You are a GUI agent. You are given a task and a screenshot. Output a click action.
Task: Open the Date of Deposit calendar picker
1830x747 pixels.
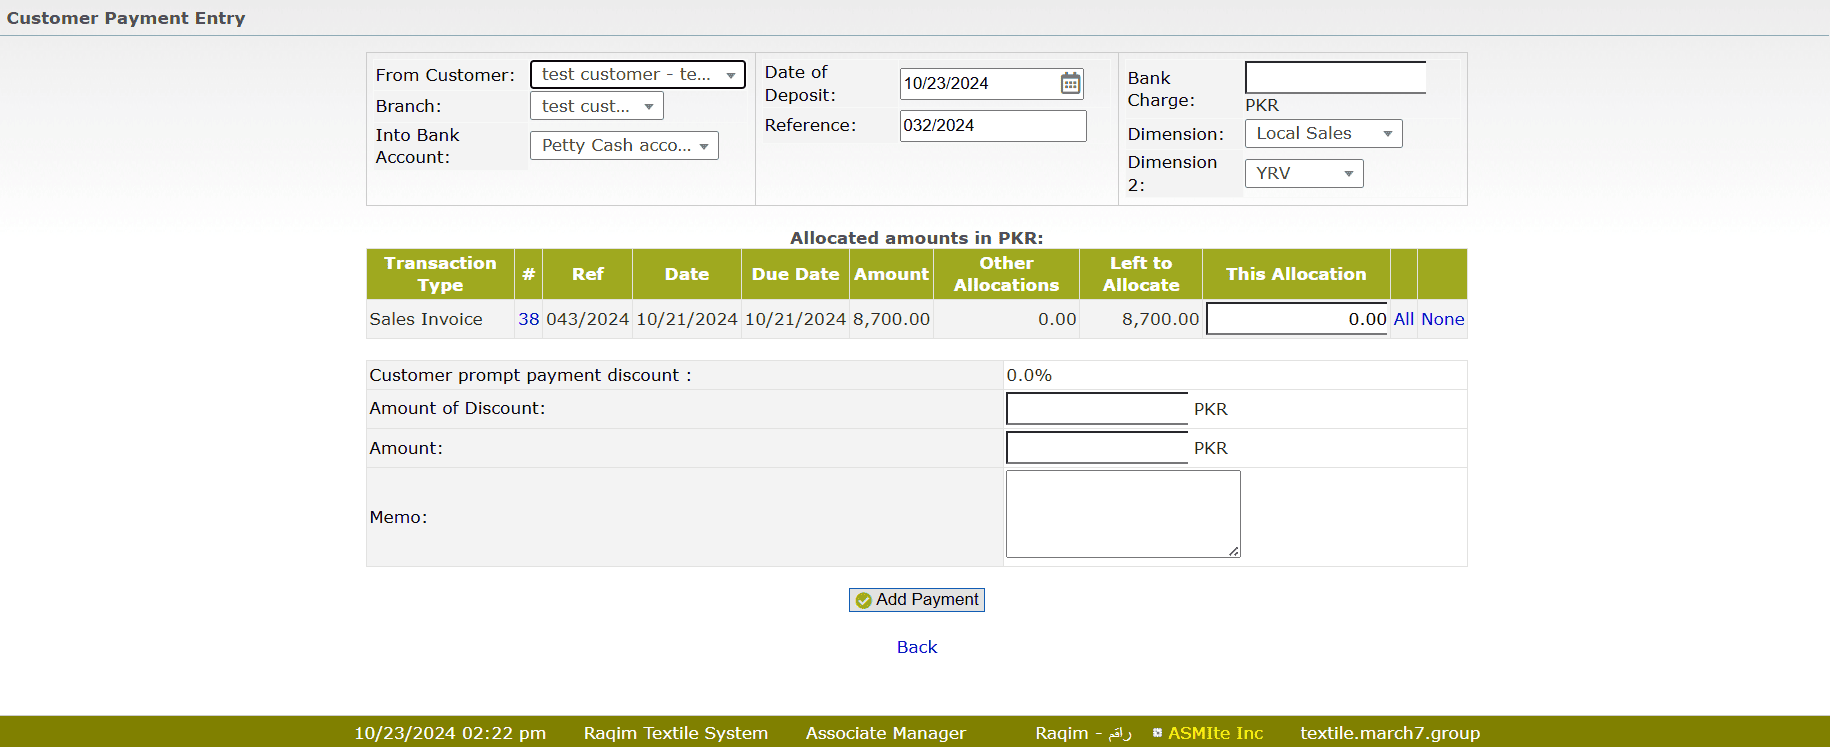point(1070,84)
